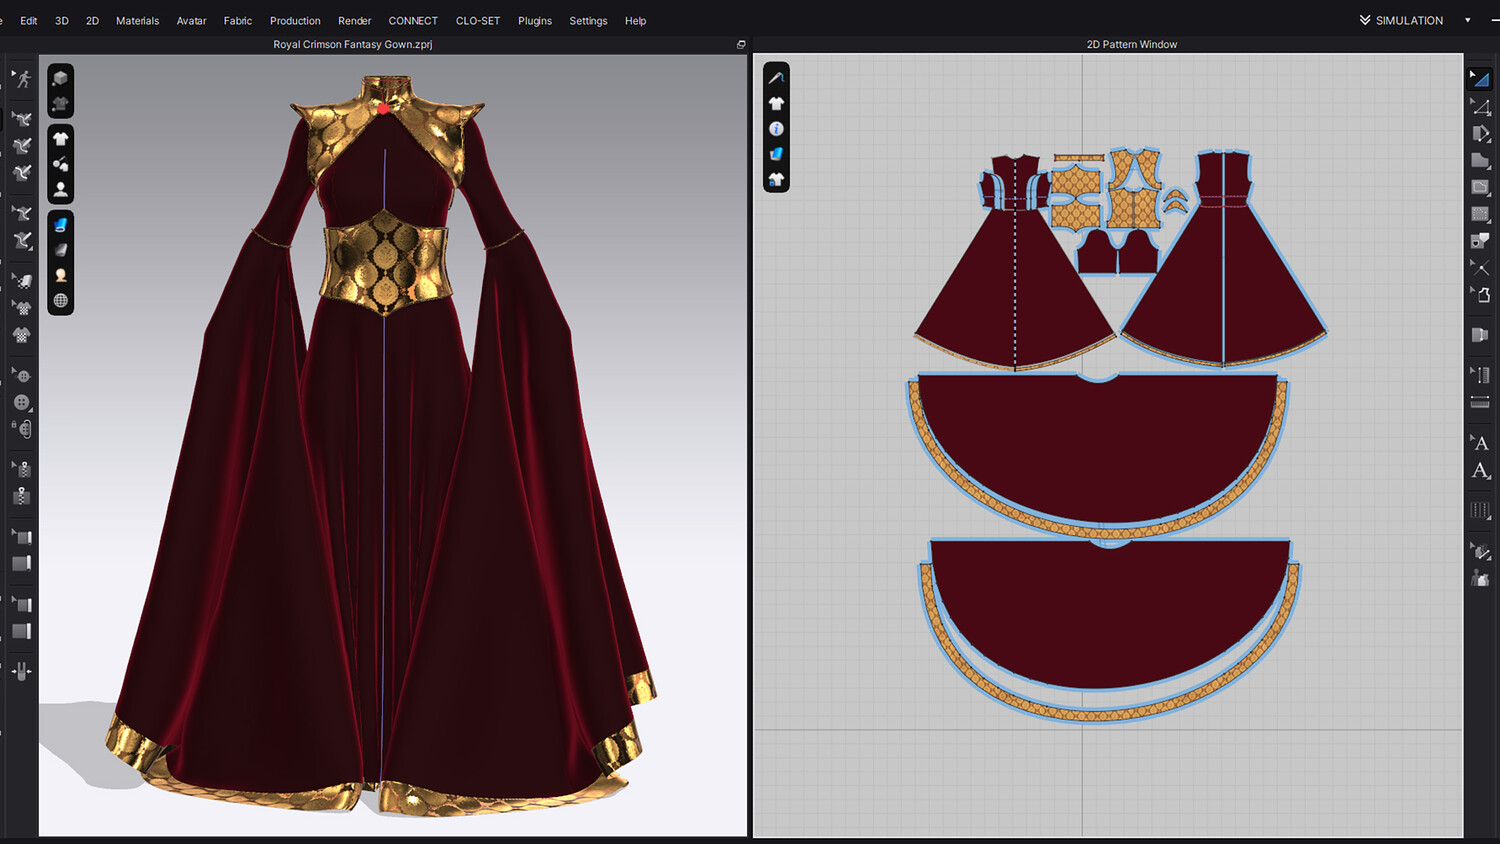Screen dimensions: 1500x844
Task: Select the Simulate running-figure tool
Action: click(22, 79)
